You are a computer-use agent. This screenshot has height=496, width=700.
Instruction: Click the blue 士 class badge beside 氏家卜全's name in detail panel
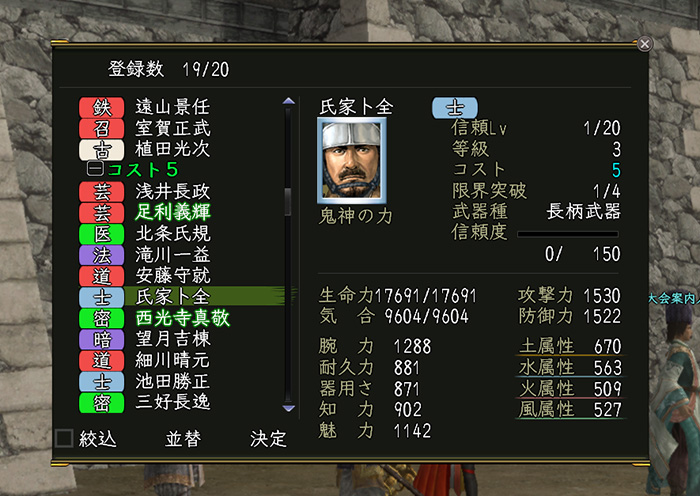click(x=454, y=108)
